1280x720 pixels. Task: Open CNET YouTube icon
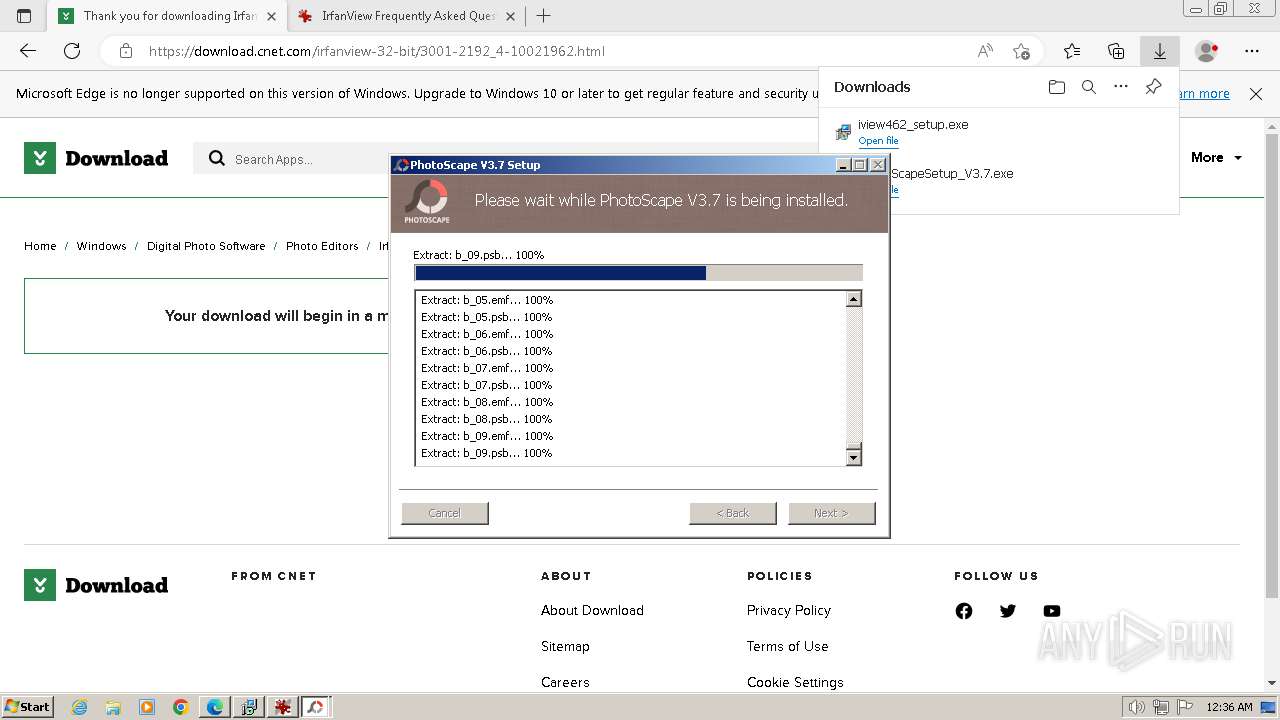click(x=1052, y=611)
